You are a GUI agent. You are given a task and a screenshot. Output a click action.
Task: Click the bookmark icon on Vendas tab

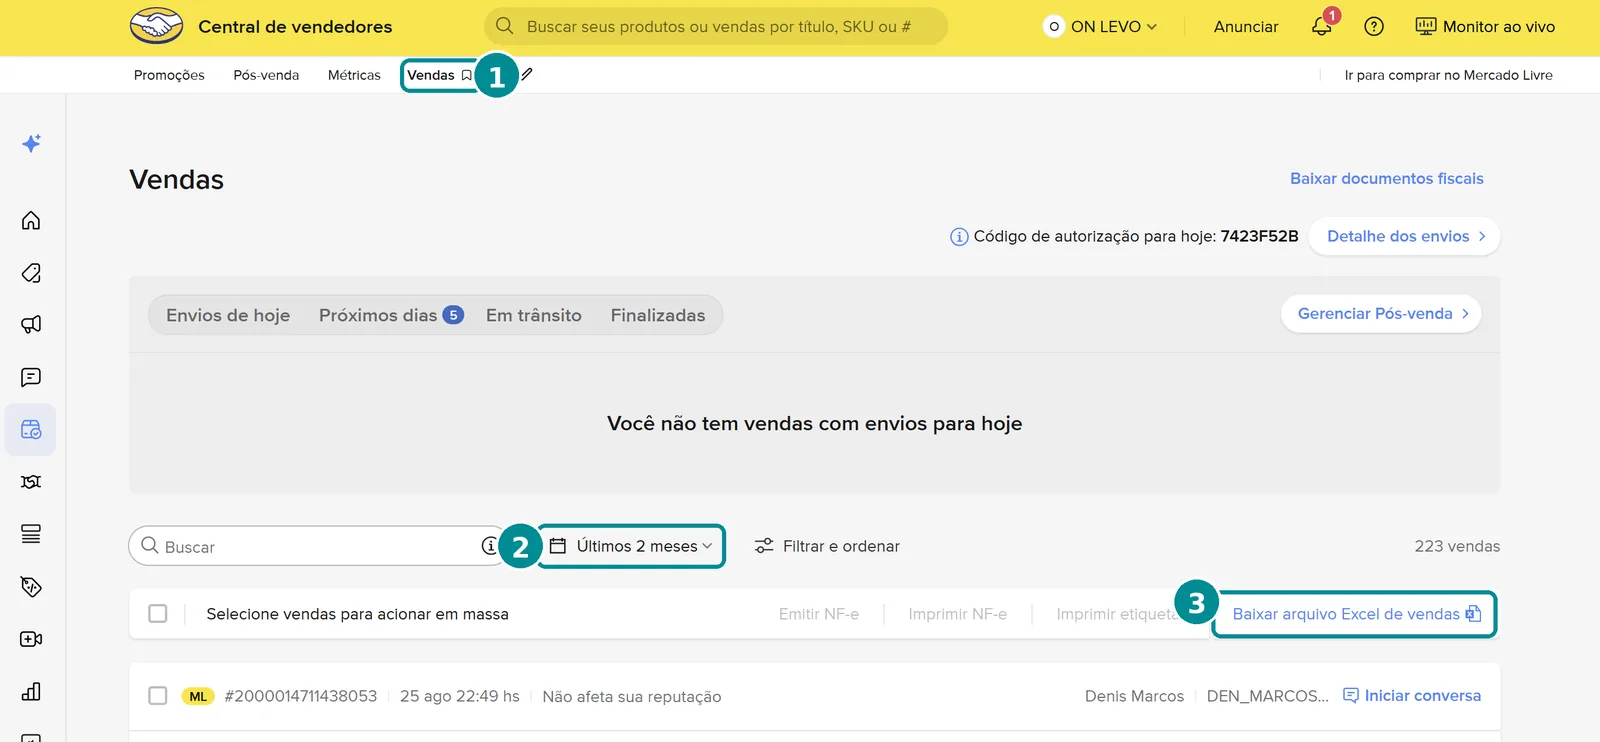coord(466,75)
